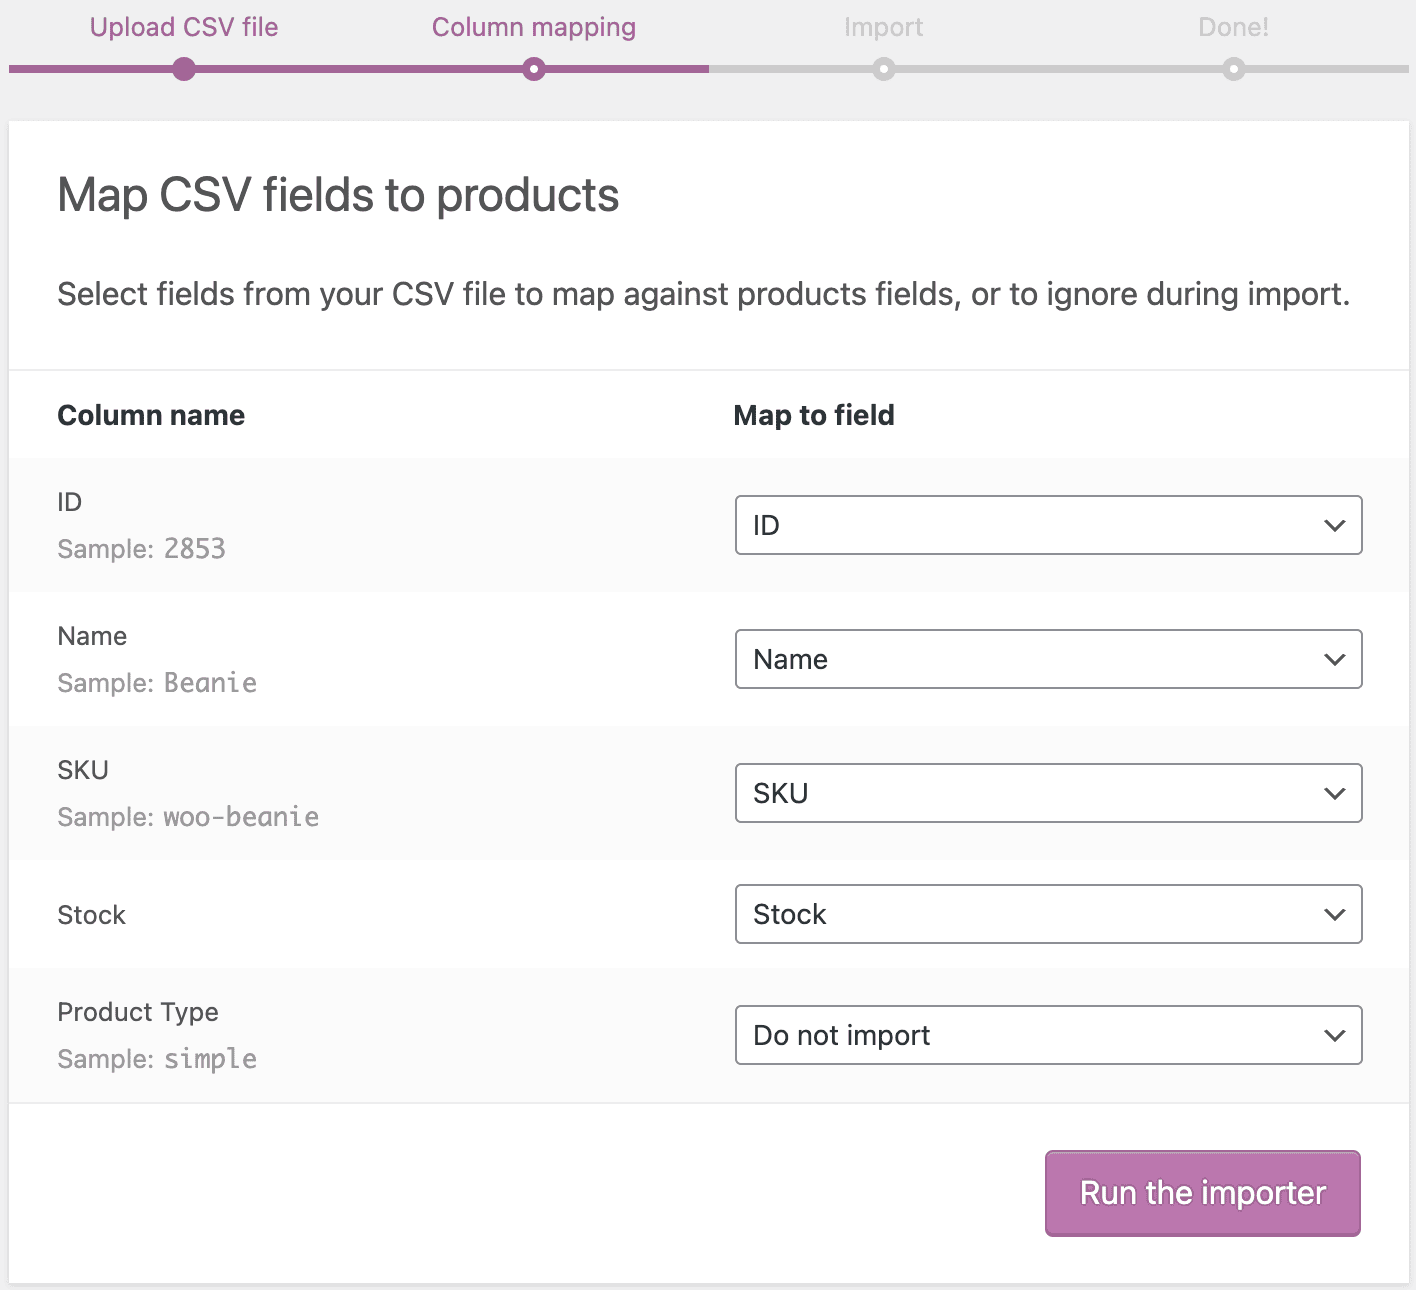Expand the Do not import dropdown

[x=1048, y=1035]
